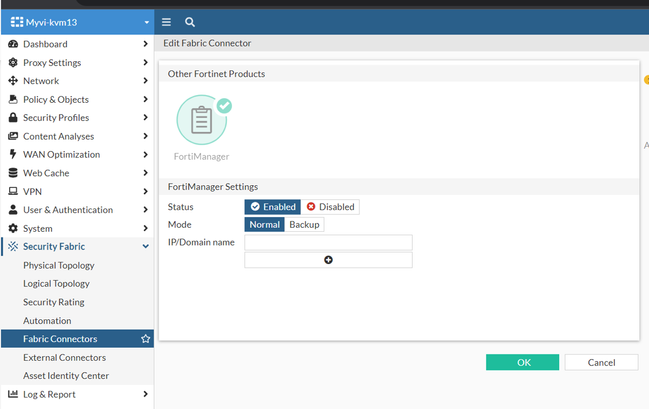Expand Log & Report chevron

[145, 394]
